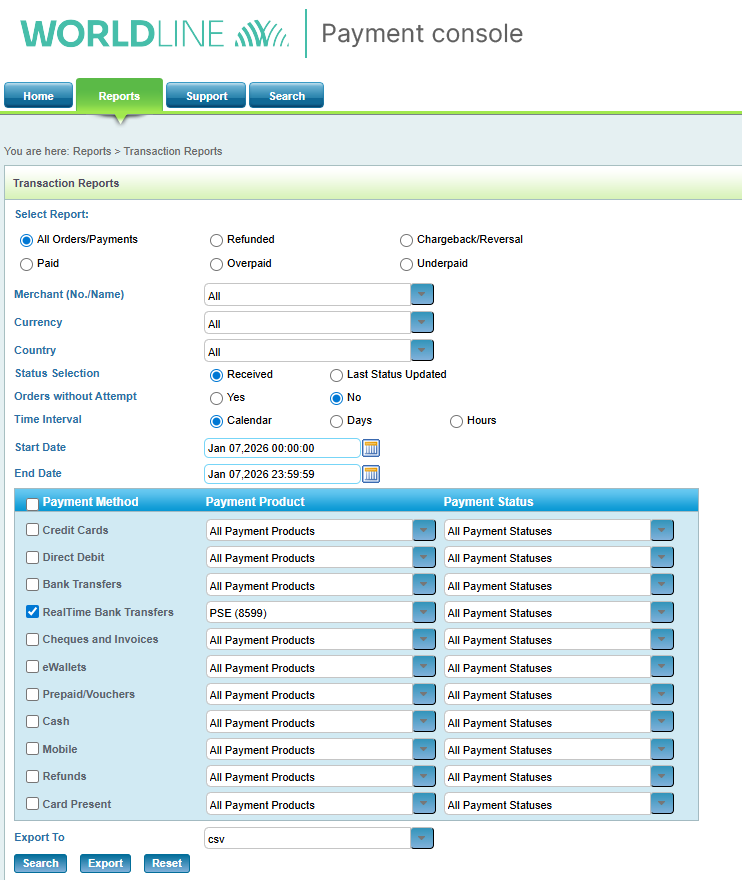Open the Export To format dropdown
The height and width of the screenshot is (880, 742).
tap(422, 838)
